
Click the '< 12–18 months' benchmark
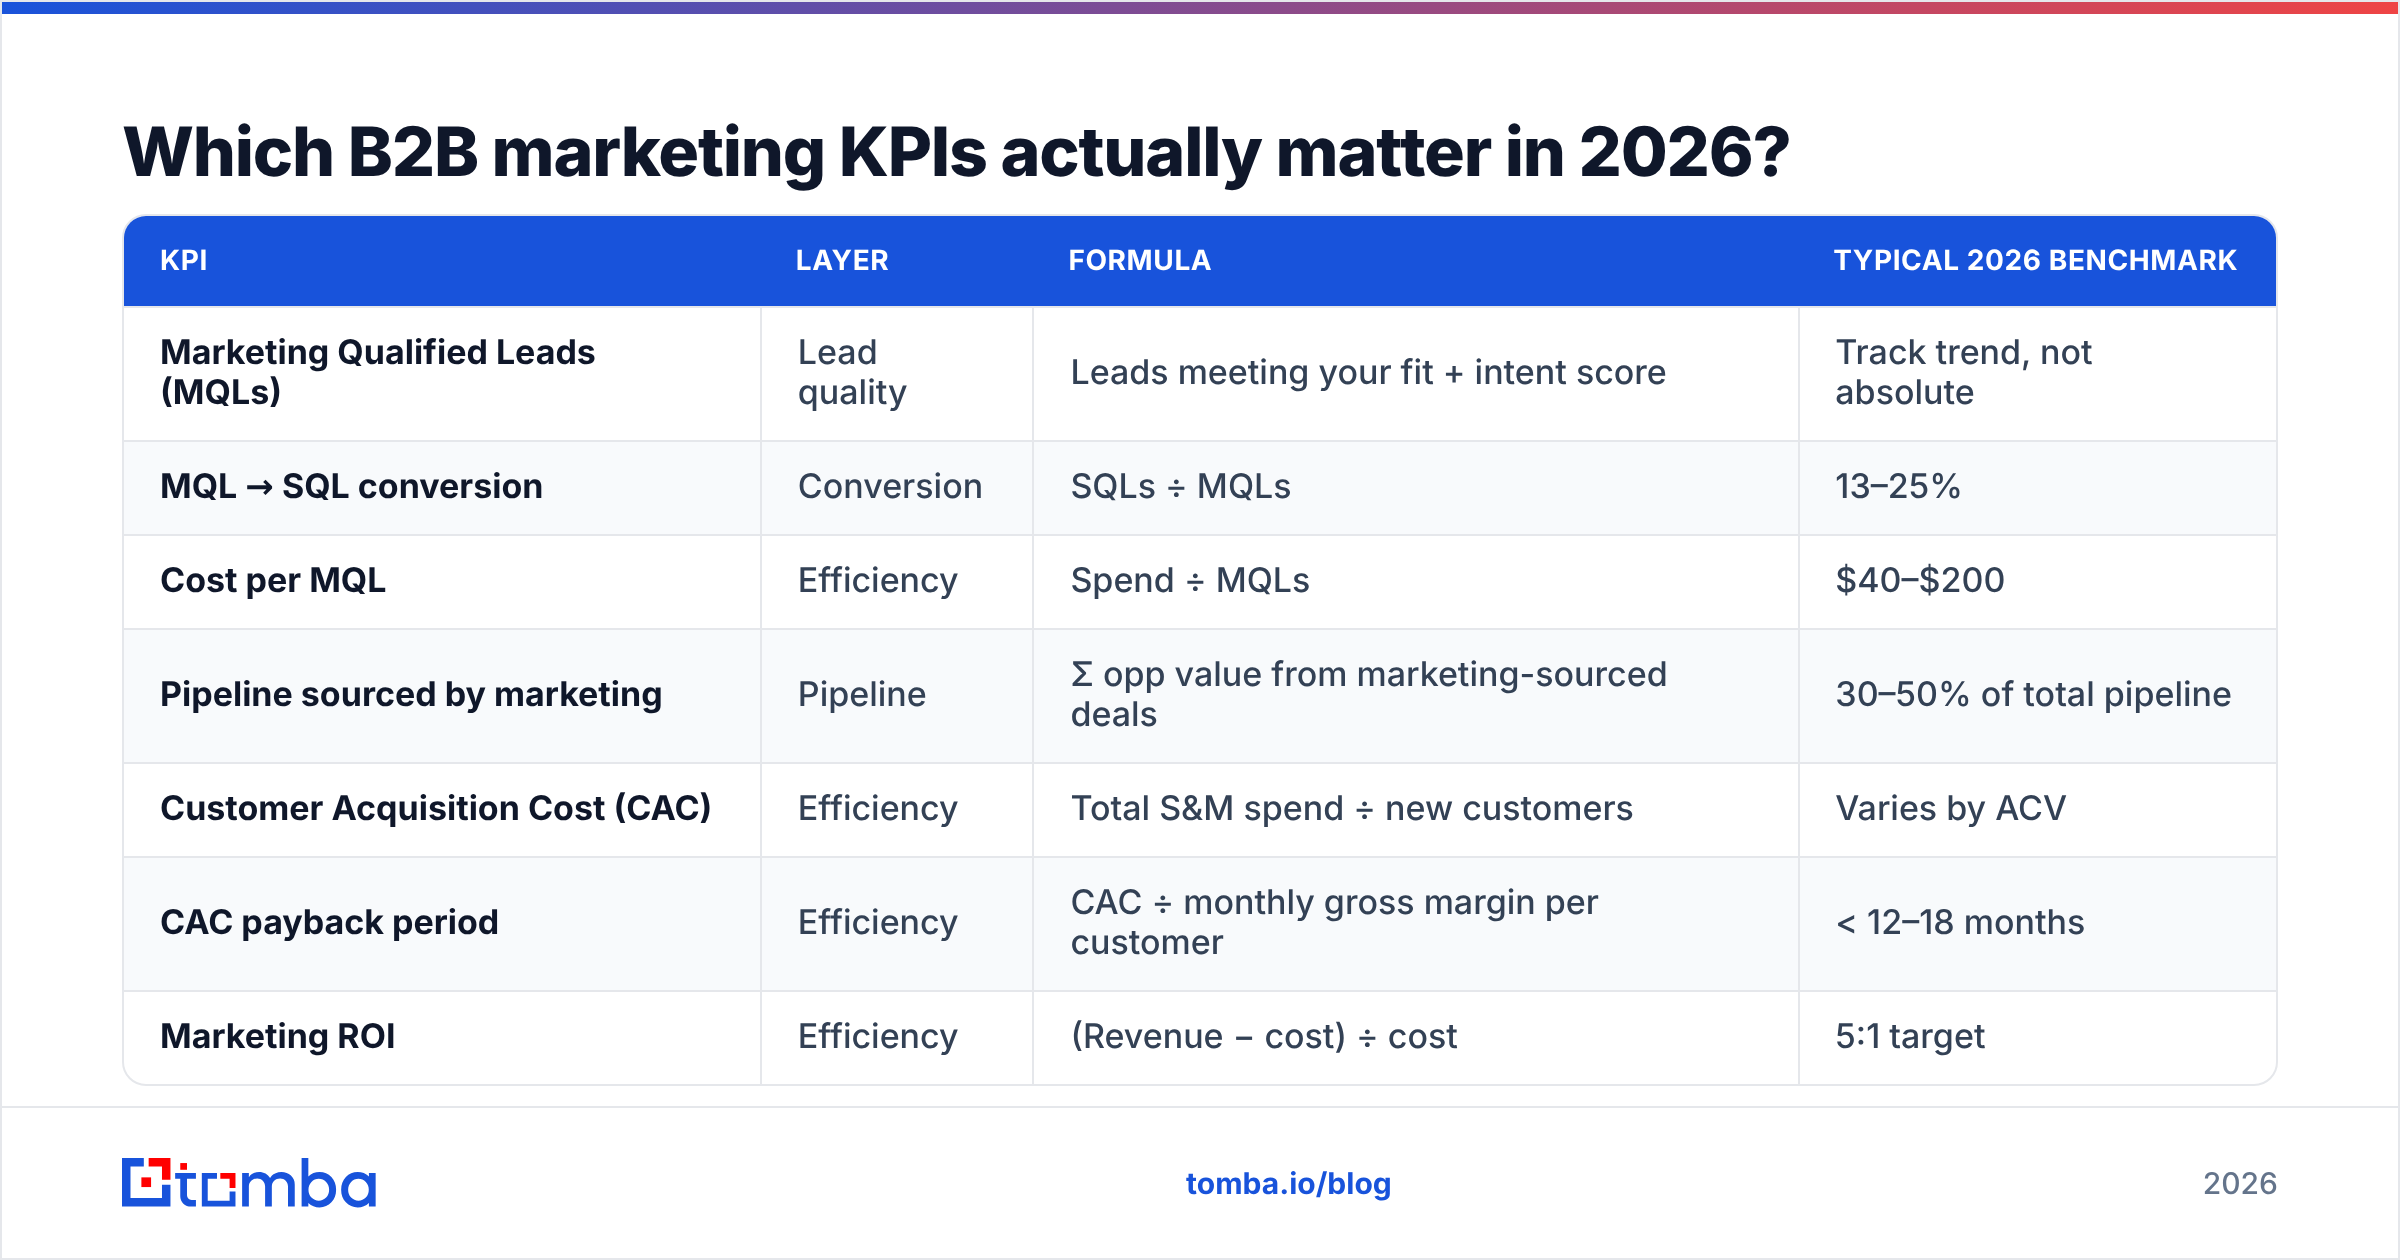click(x=1960, y=922)
